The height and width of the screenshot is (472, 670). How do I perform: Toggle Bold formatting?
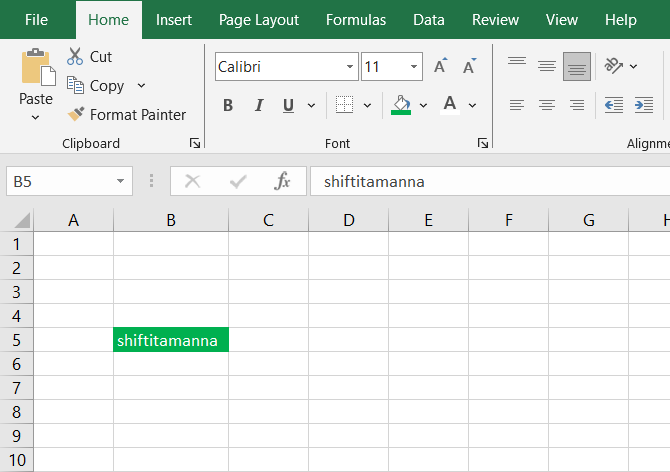(x=228, y=105)
